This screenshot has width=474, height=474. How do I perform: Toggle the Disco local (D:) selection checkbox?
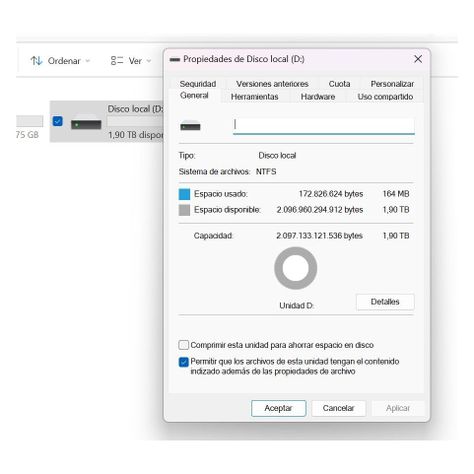[57, 121]
